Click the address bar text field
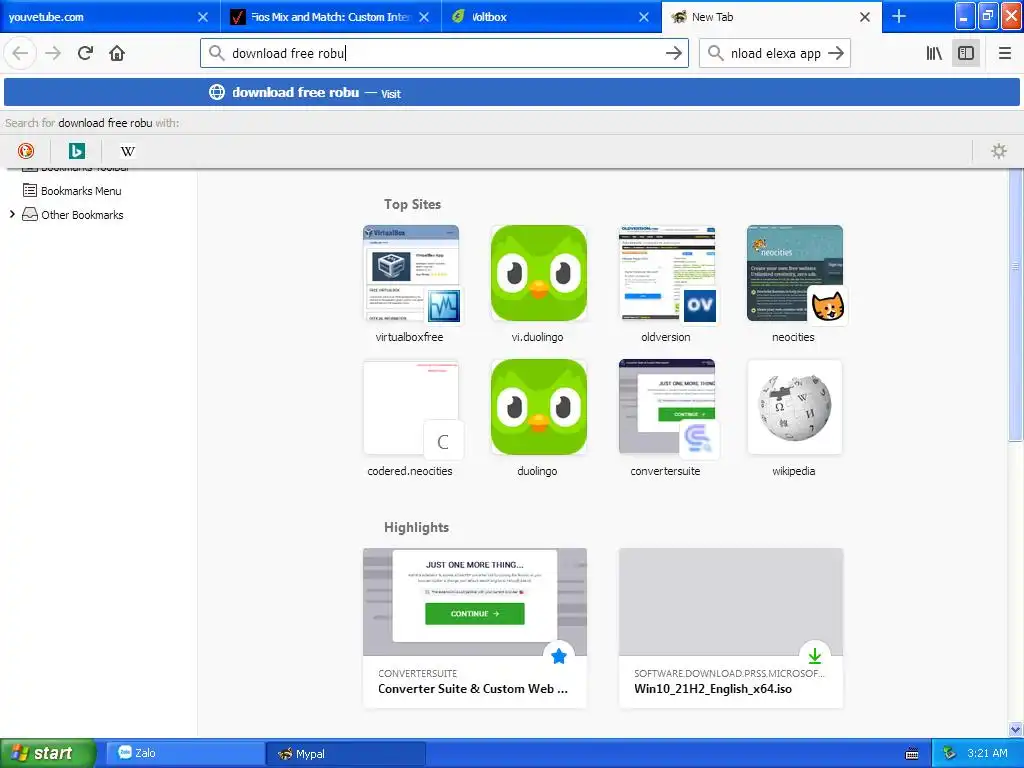The image size is (1024, 768). [x=444, y=53]
